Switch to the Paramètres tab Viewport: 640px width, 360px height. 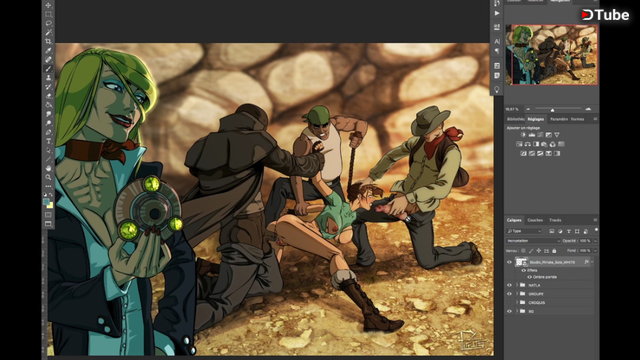559,119
